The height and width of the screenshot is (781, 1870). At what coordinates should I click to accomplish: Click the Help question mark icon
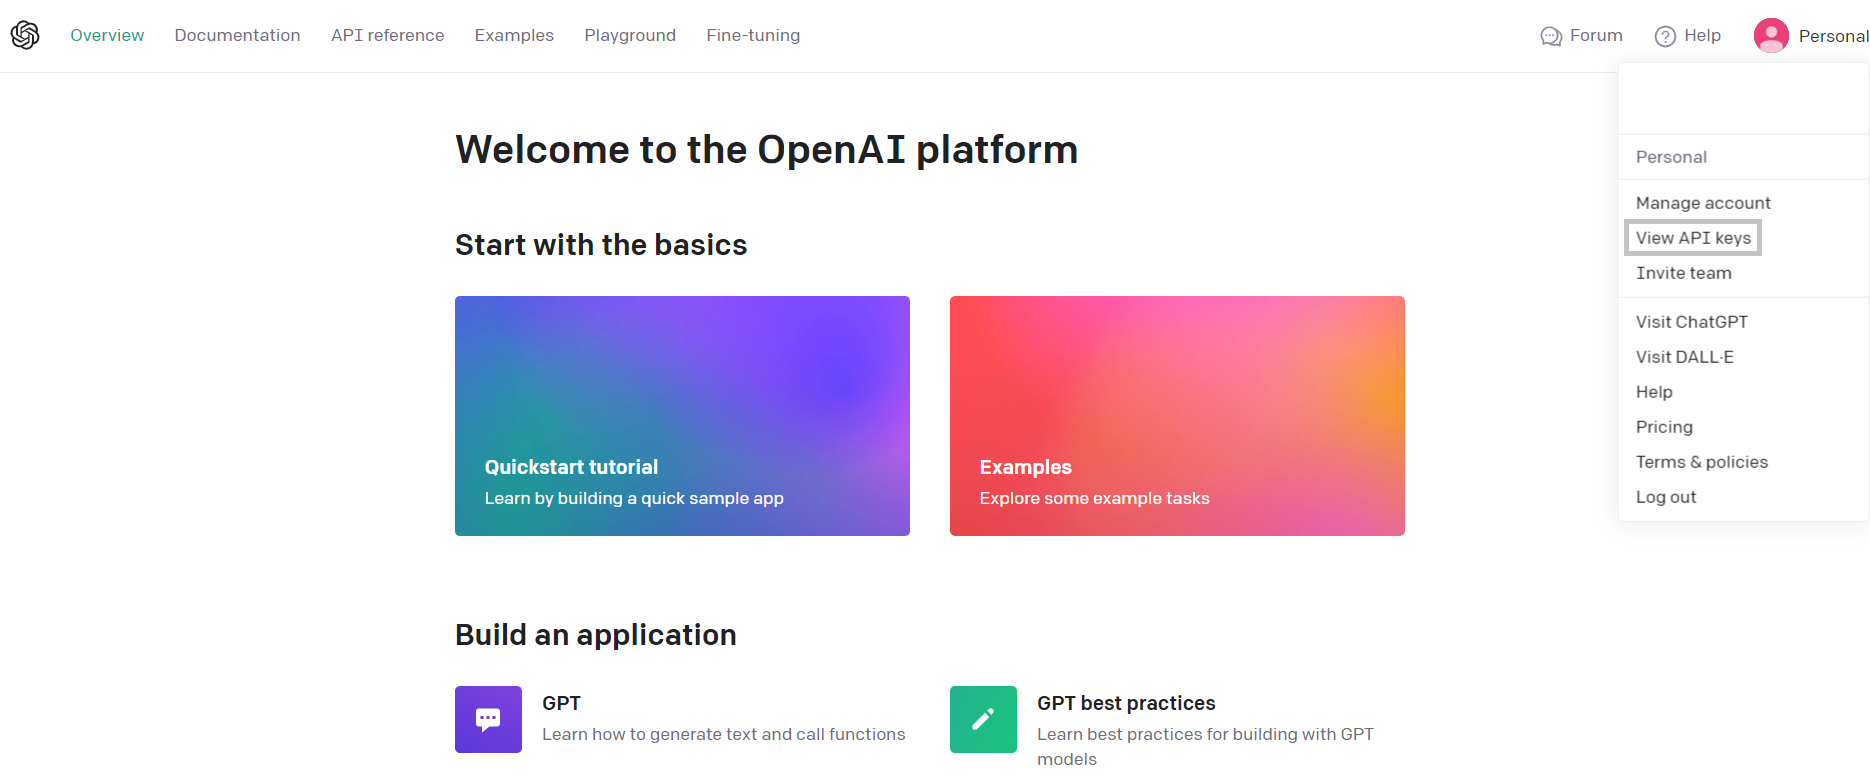[1665, 36]
